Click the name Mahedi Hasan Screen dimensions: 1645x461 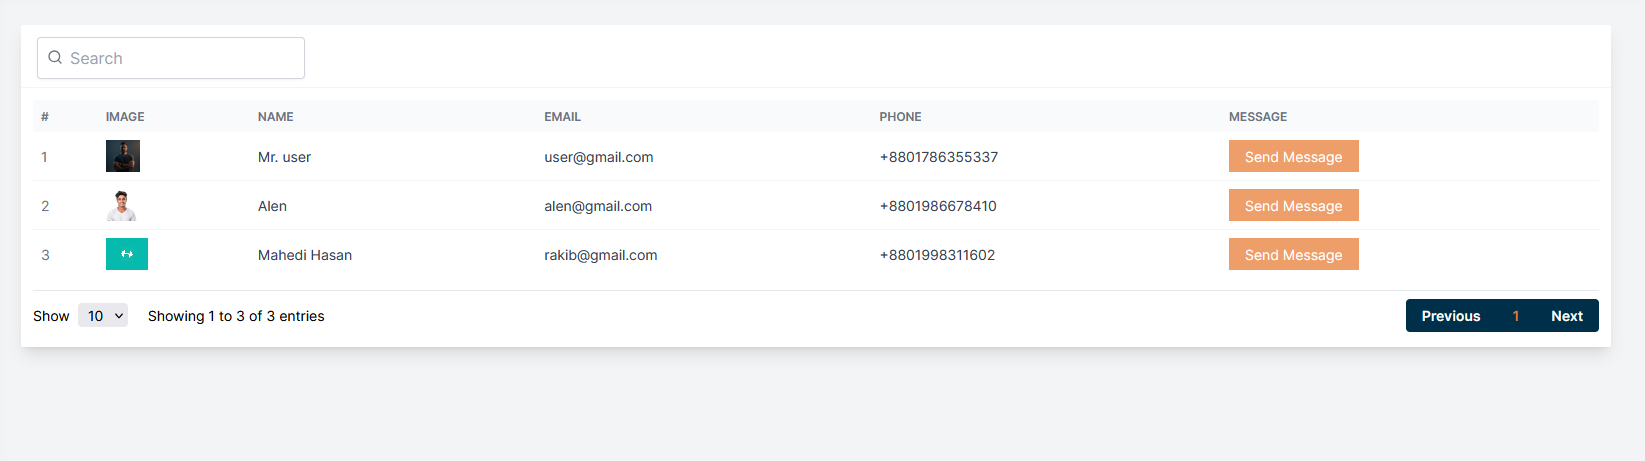pyautogui.click(x=304, y=255)
